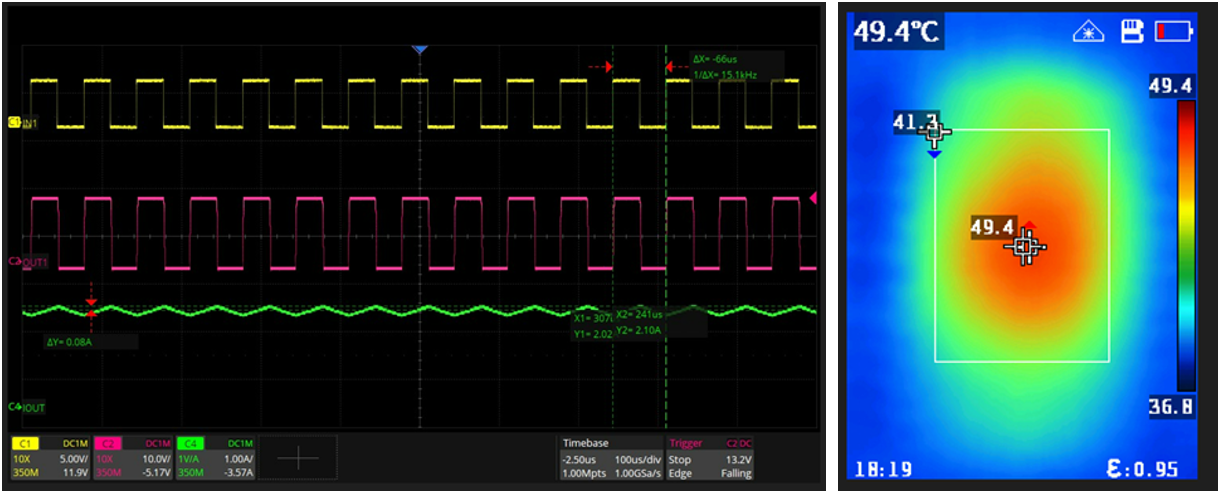
Task: Add a new channel with the plus box
Action: 301,458
